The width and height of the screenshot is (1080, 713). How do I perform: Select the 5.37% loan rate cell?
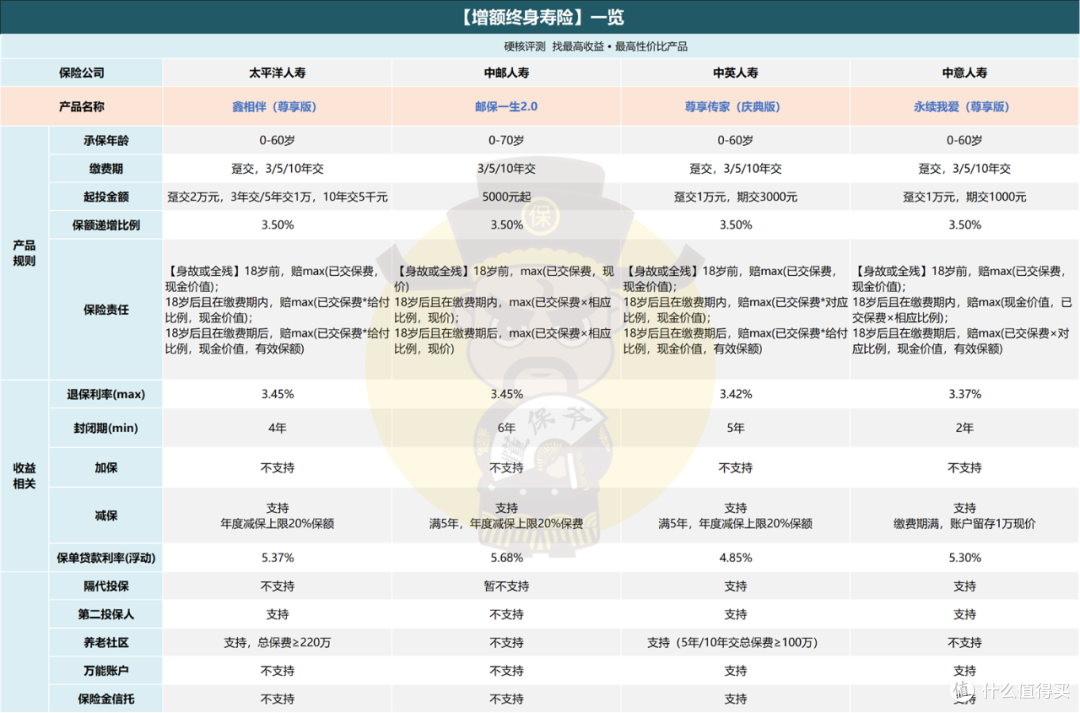(277, 558)
